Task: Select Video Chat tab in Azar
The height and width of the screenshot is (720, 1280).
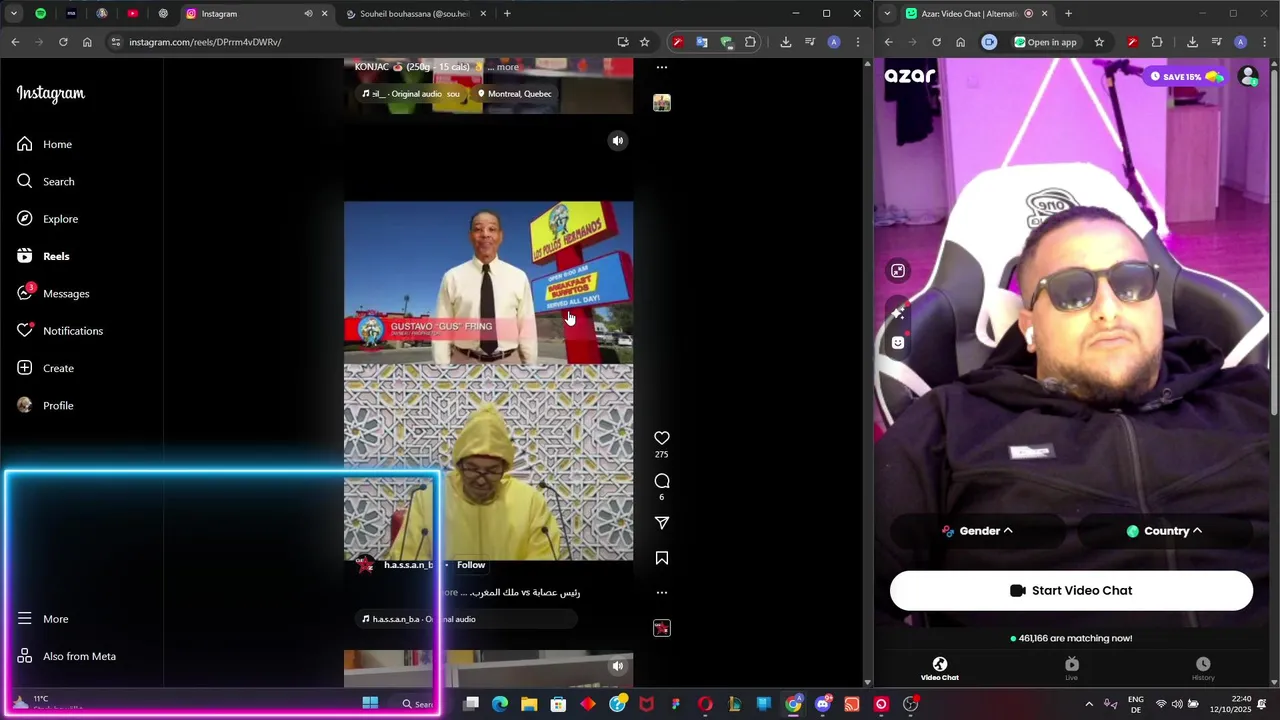Action: (940, 670)
